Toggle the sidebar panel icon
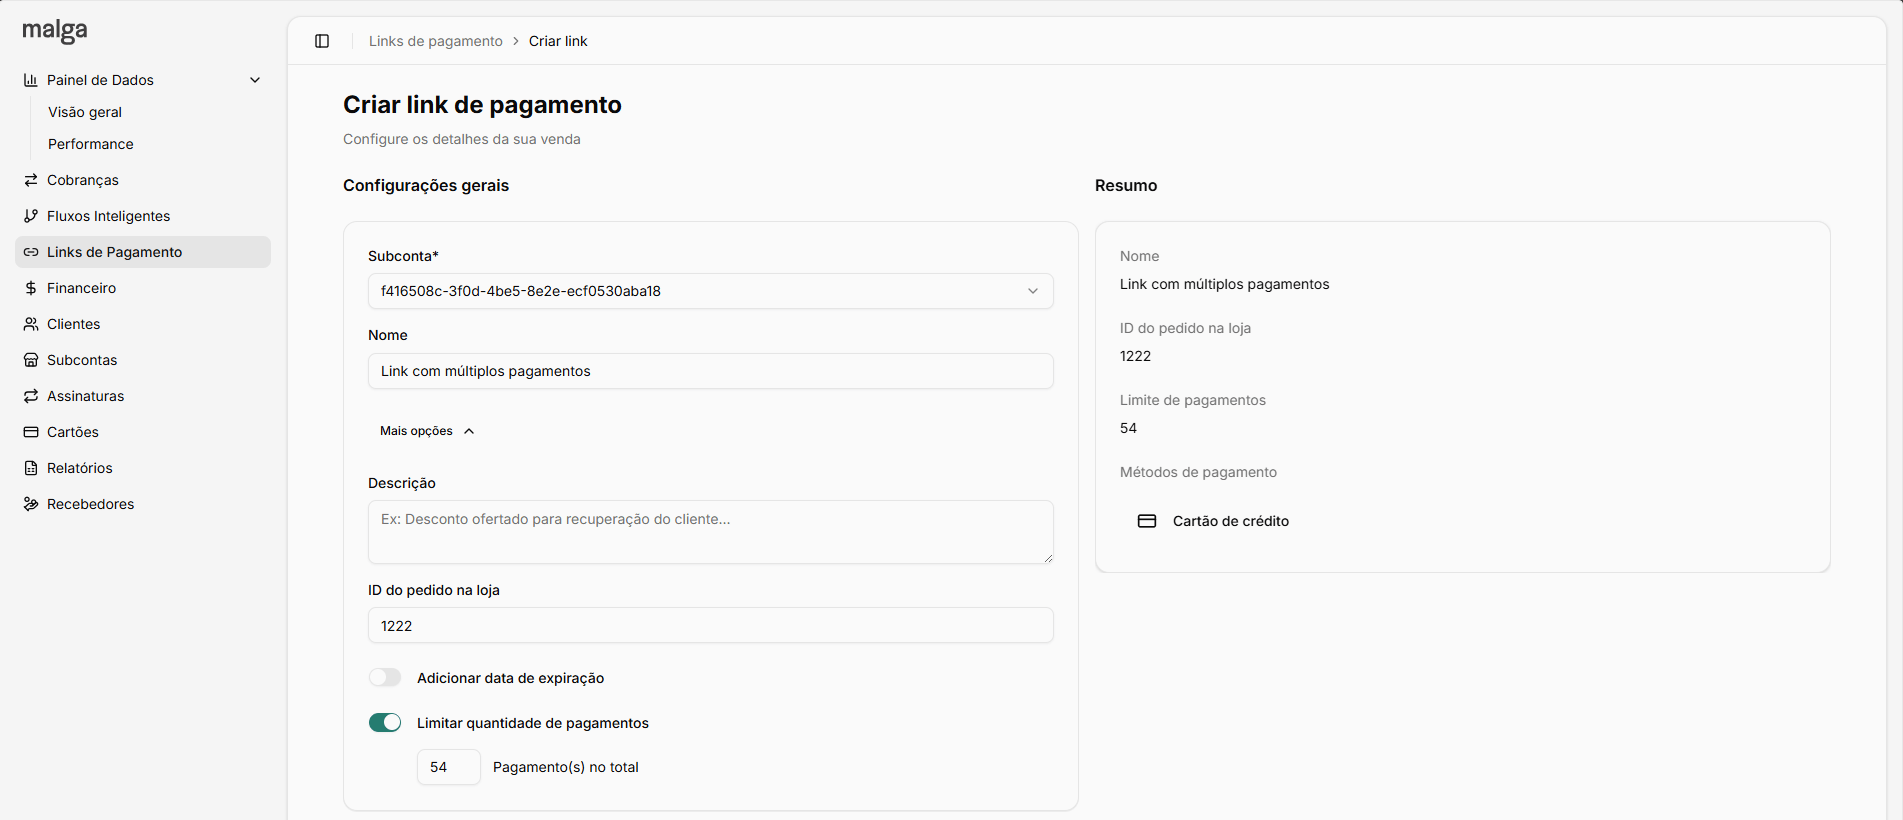 (322, 41)
